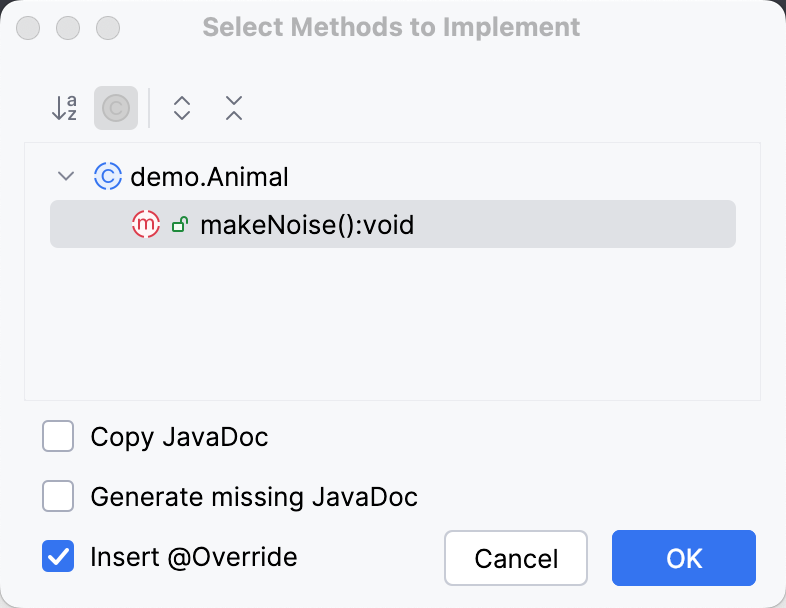Confirm with the OK button

(684, 558)
